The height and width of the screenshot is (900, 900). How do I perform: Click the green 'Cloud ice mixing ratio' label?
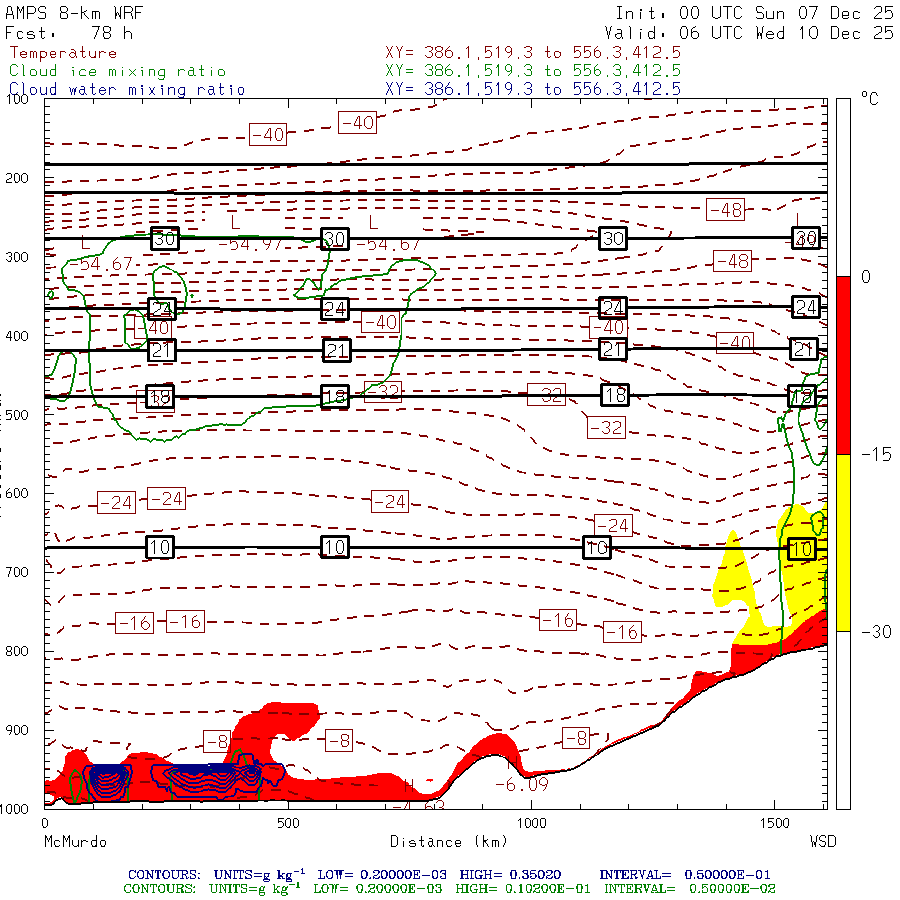(x=118, y=71)
